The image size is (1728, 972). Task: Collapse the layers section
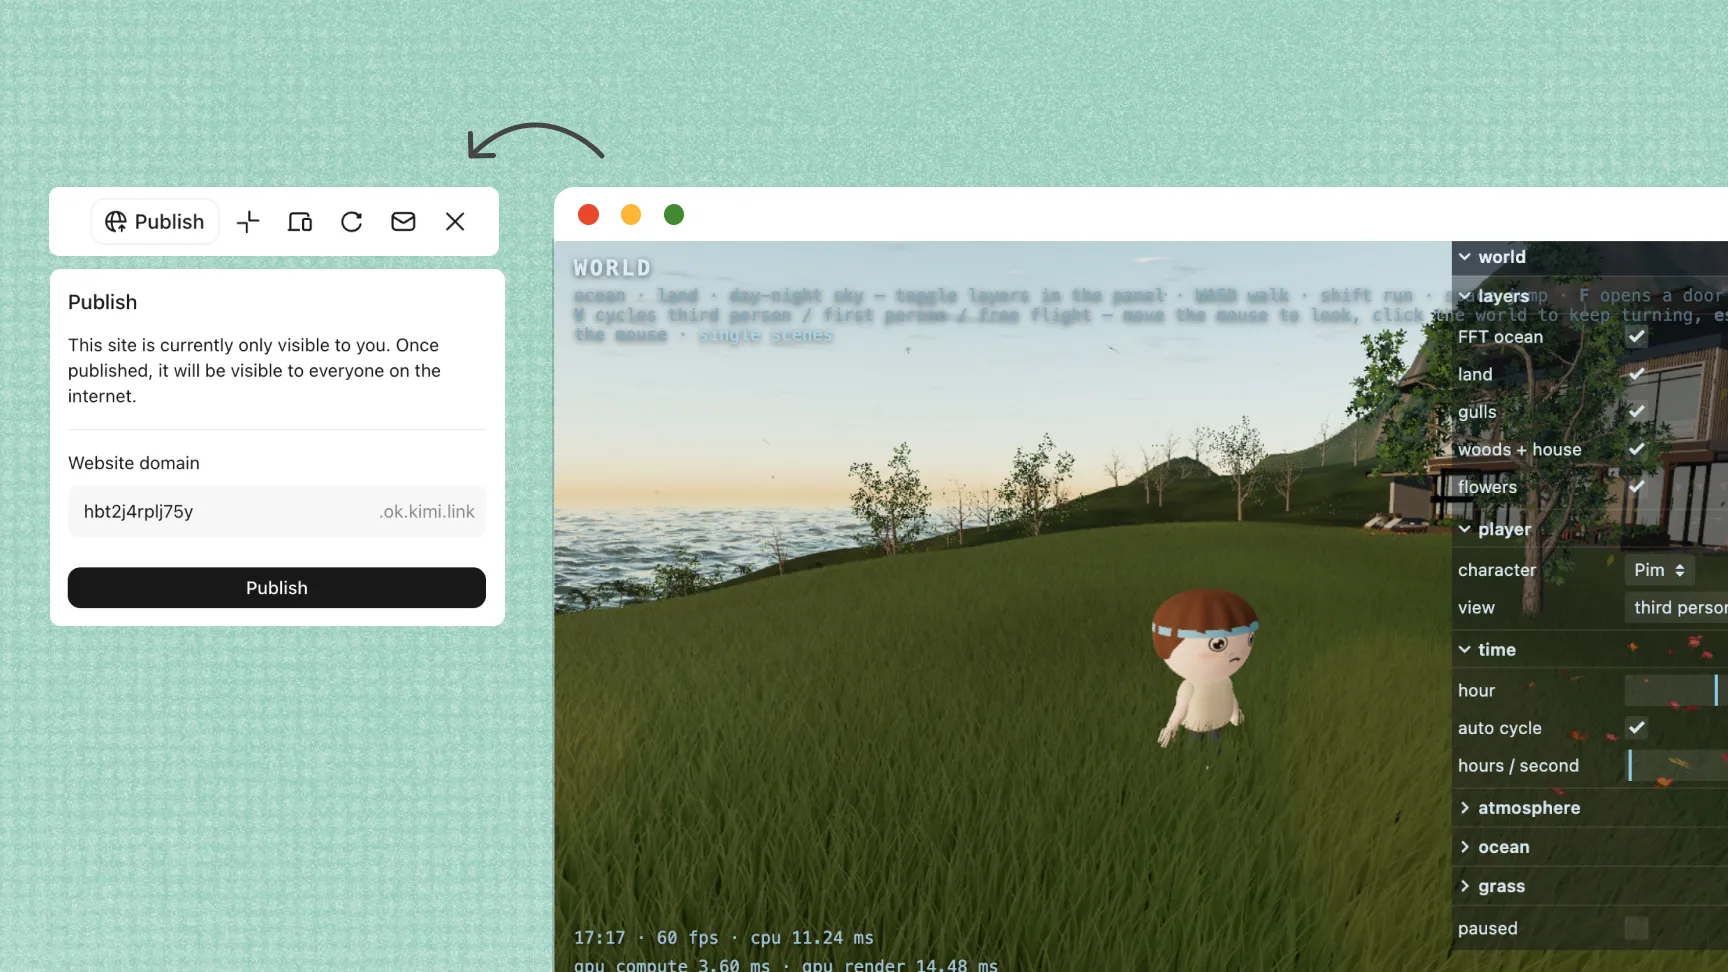[x=1590, y=296]
